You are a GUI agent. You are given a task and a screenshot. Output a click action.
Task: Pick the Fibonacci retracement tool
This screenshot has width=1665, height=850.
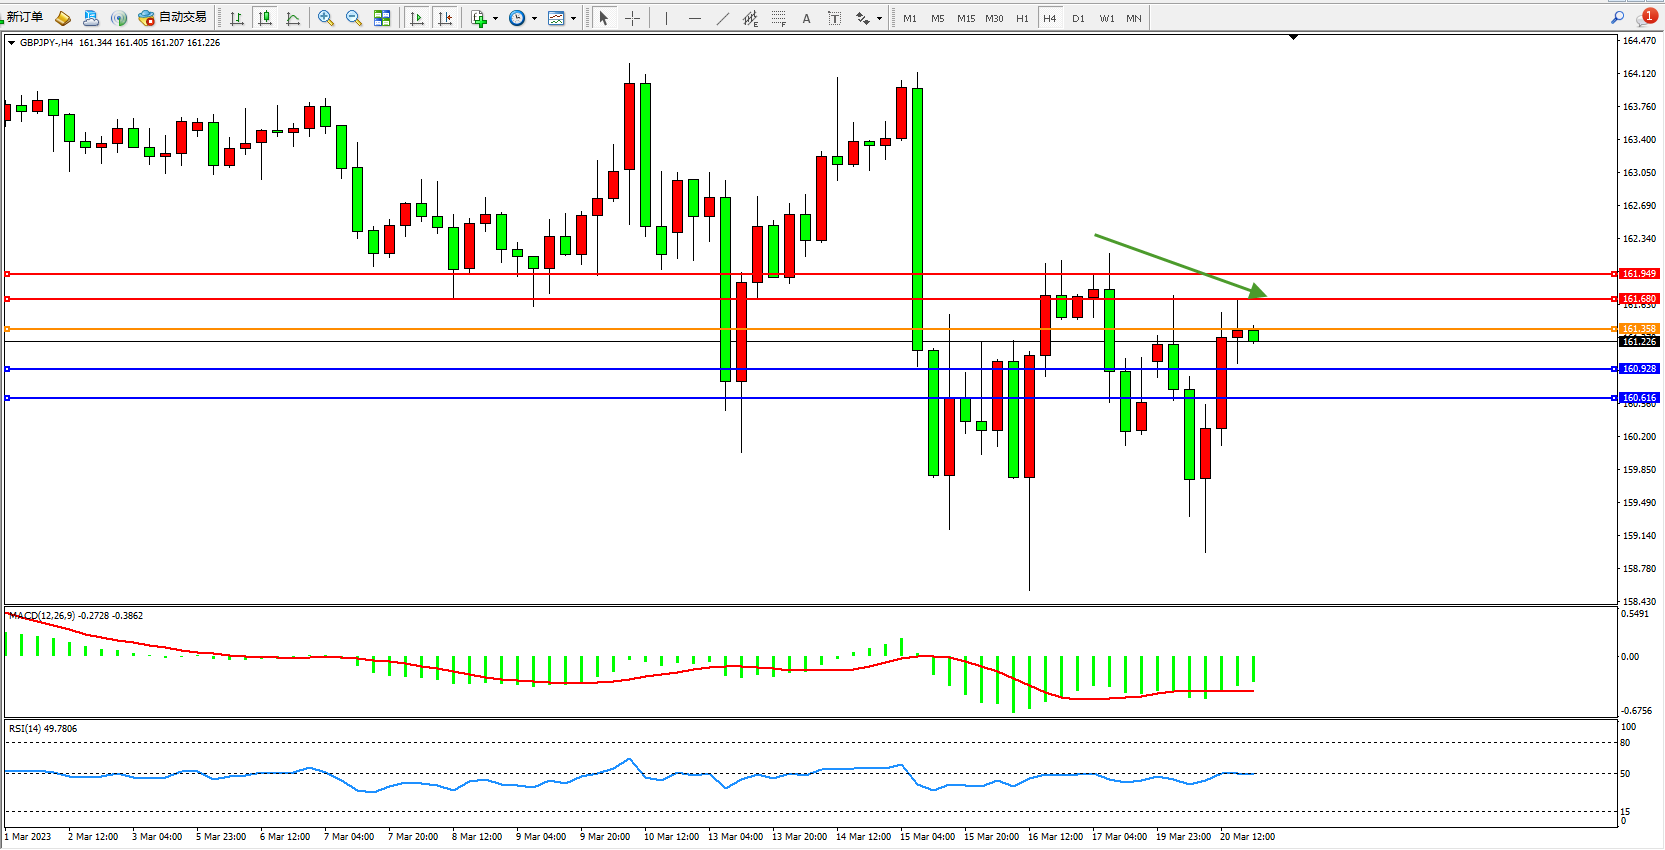point(778,18)
